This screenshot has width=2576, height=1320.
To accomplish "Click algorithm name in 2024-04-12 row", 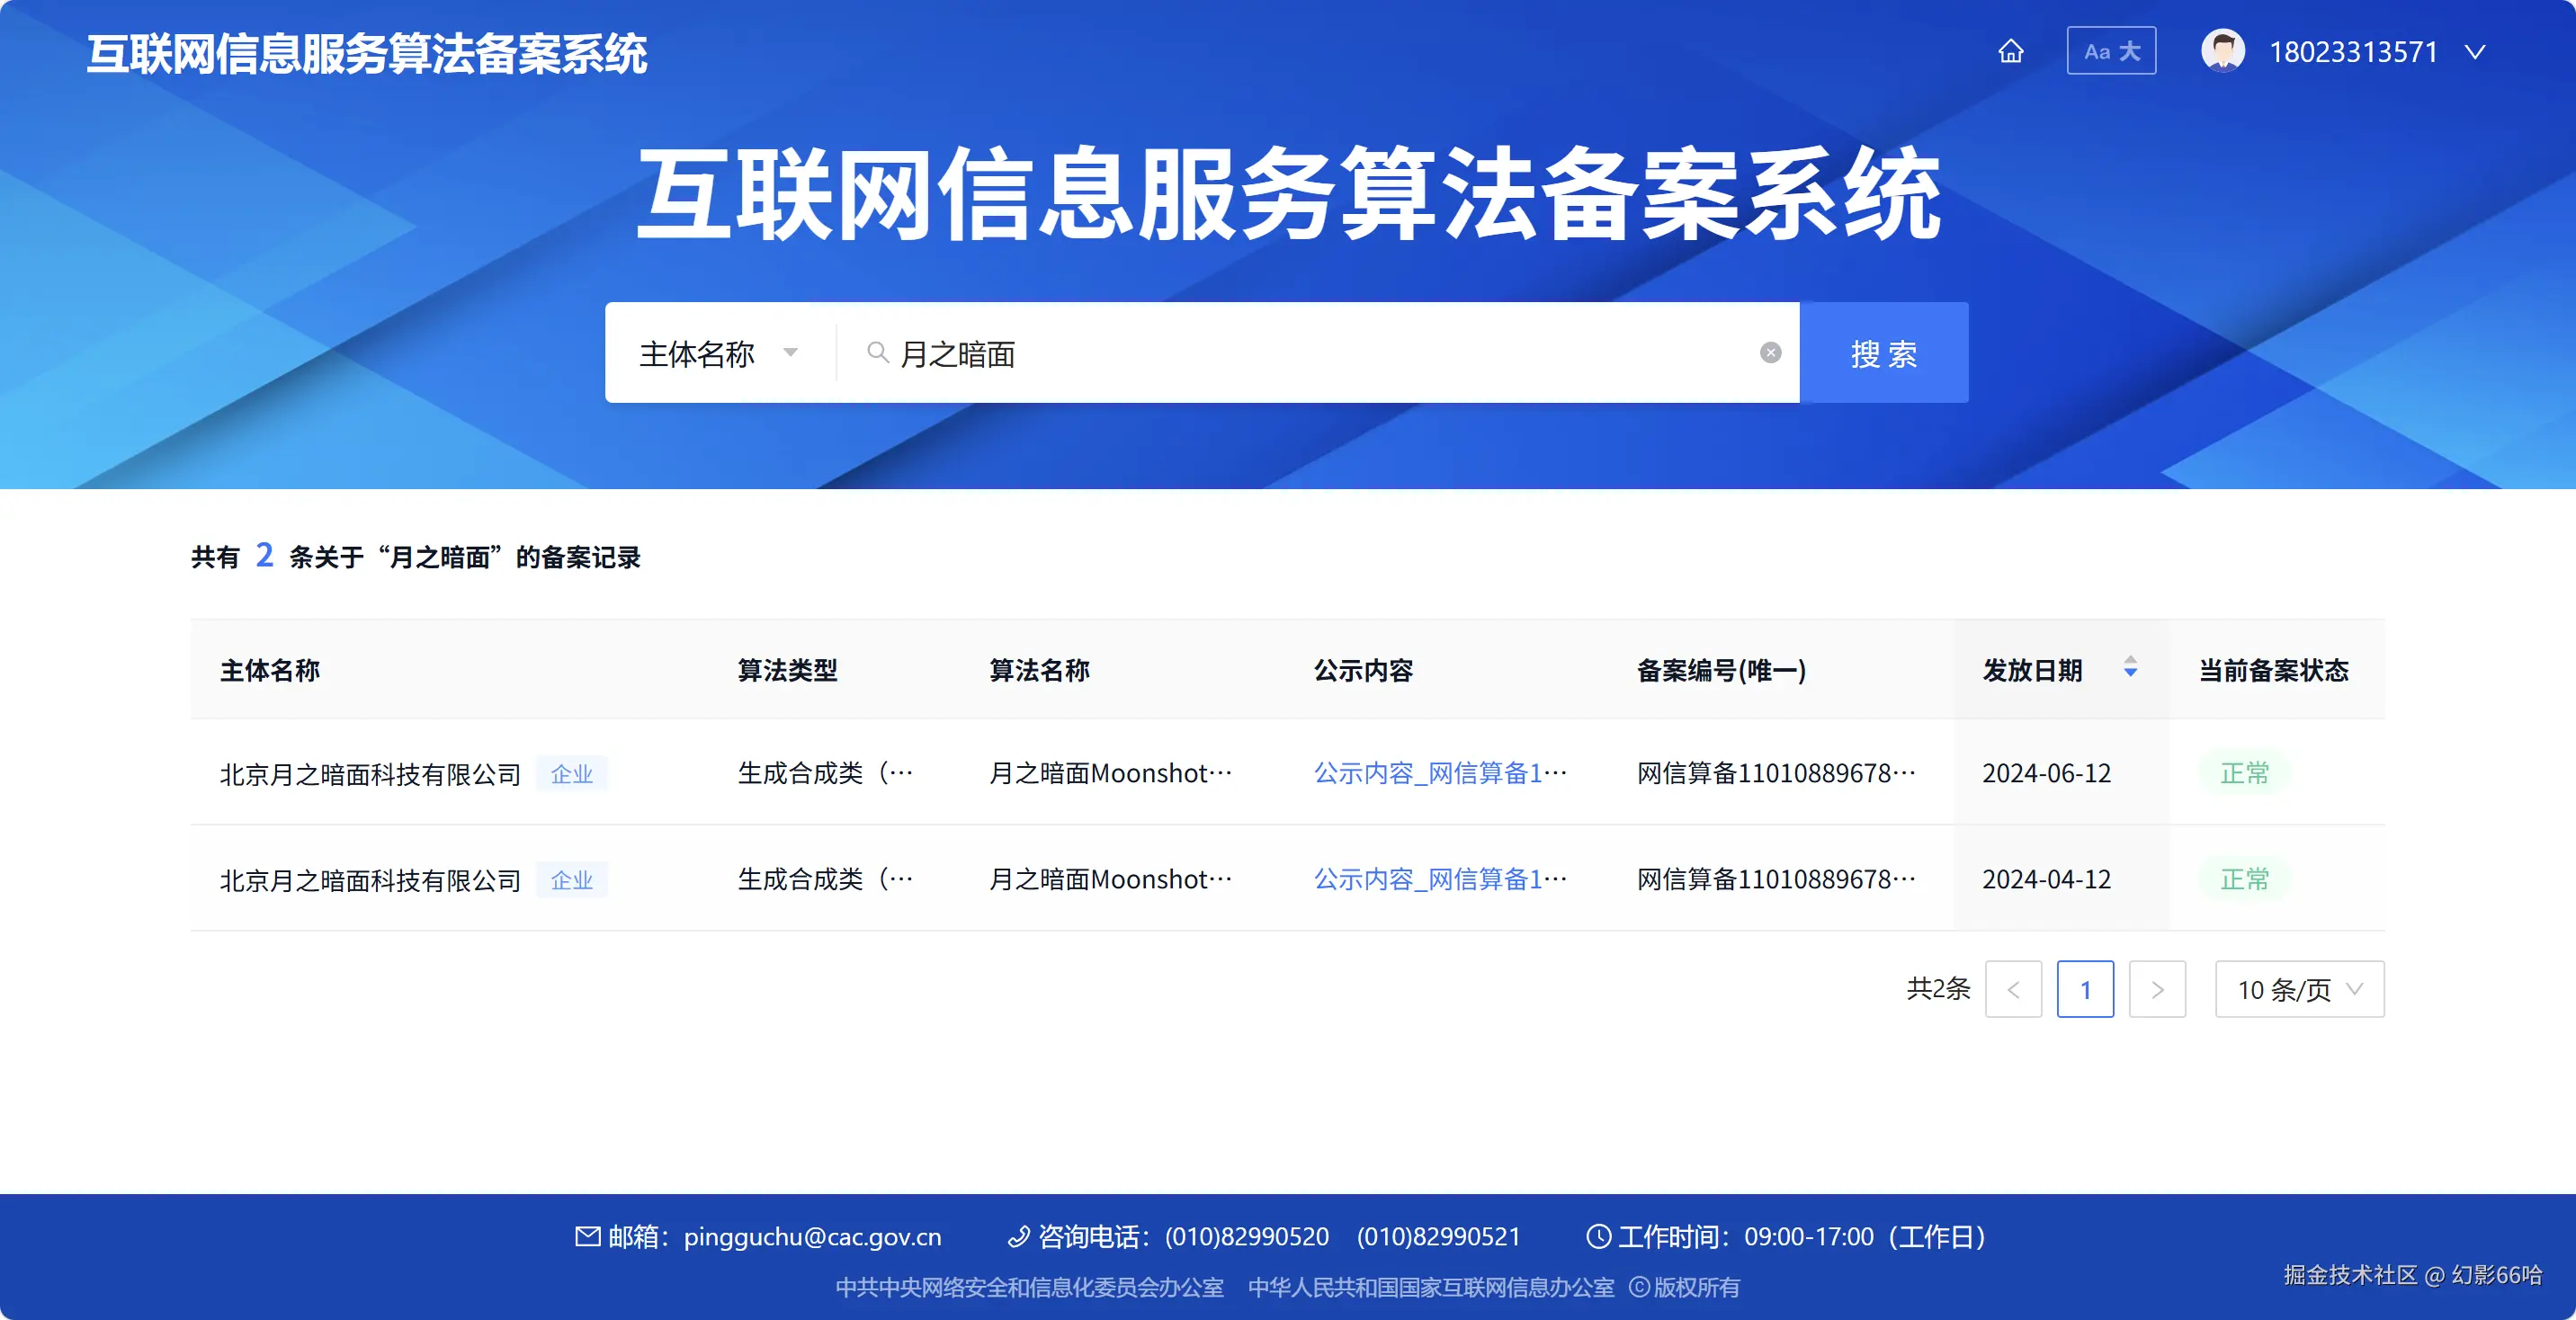I will click(1111, 879).
